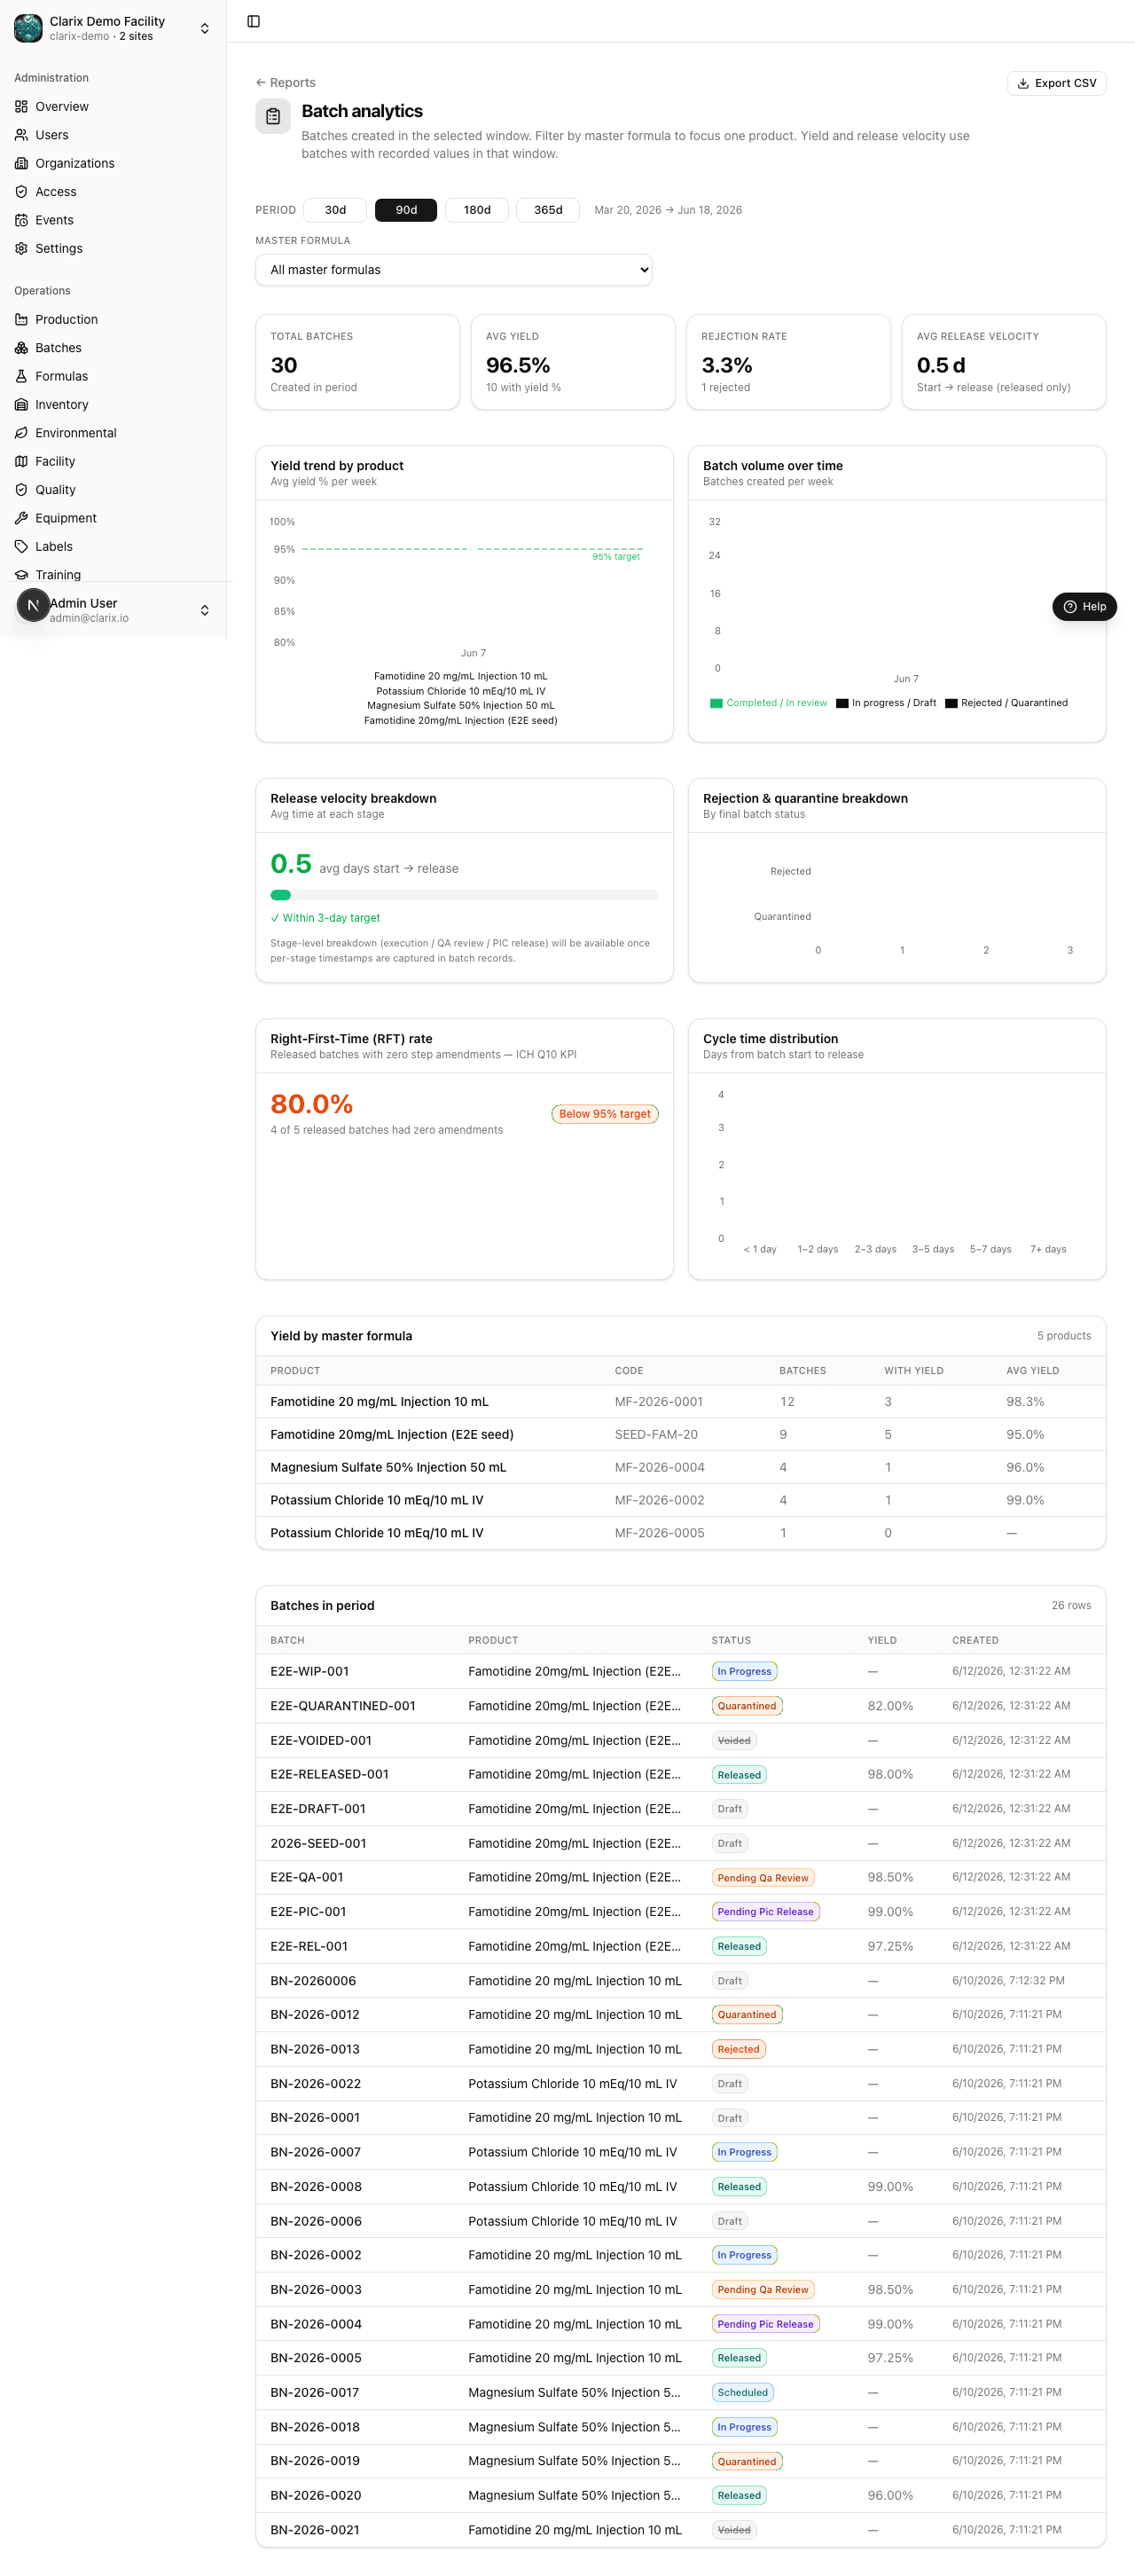Click the Access shield icon
The height and width of the screenshot is (2576, 1135).
coord(21,192)
